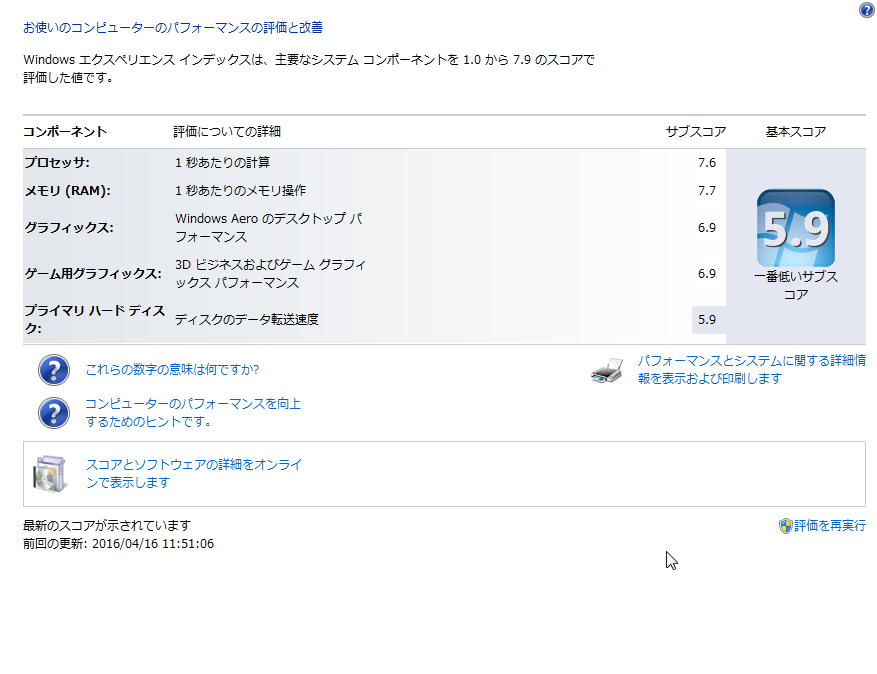
Task: Click the hard disk subscore 5.9
Action: (x=707, y=319)
